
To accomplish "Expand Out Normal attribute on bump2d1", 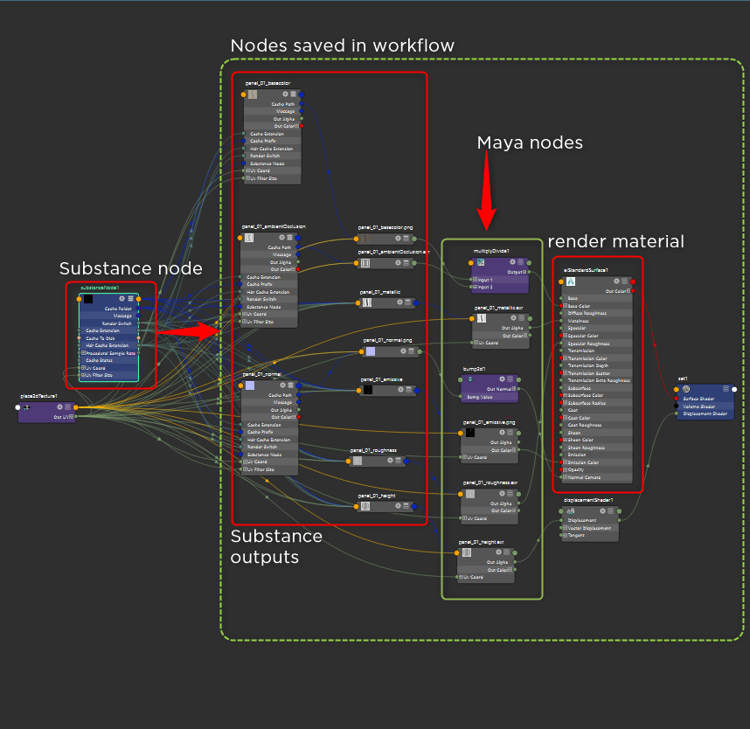I will tap(514, 389).
